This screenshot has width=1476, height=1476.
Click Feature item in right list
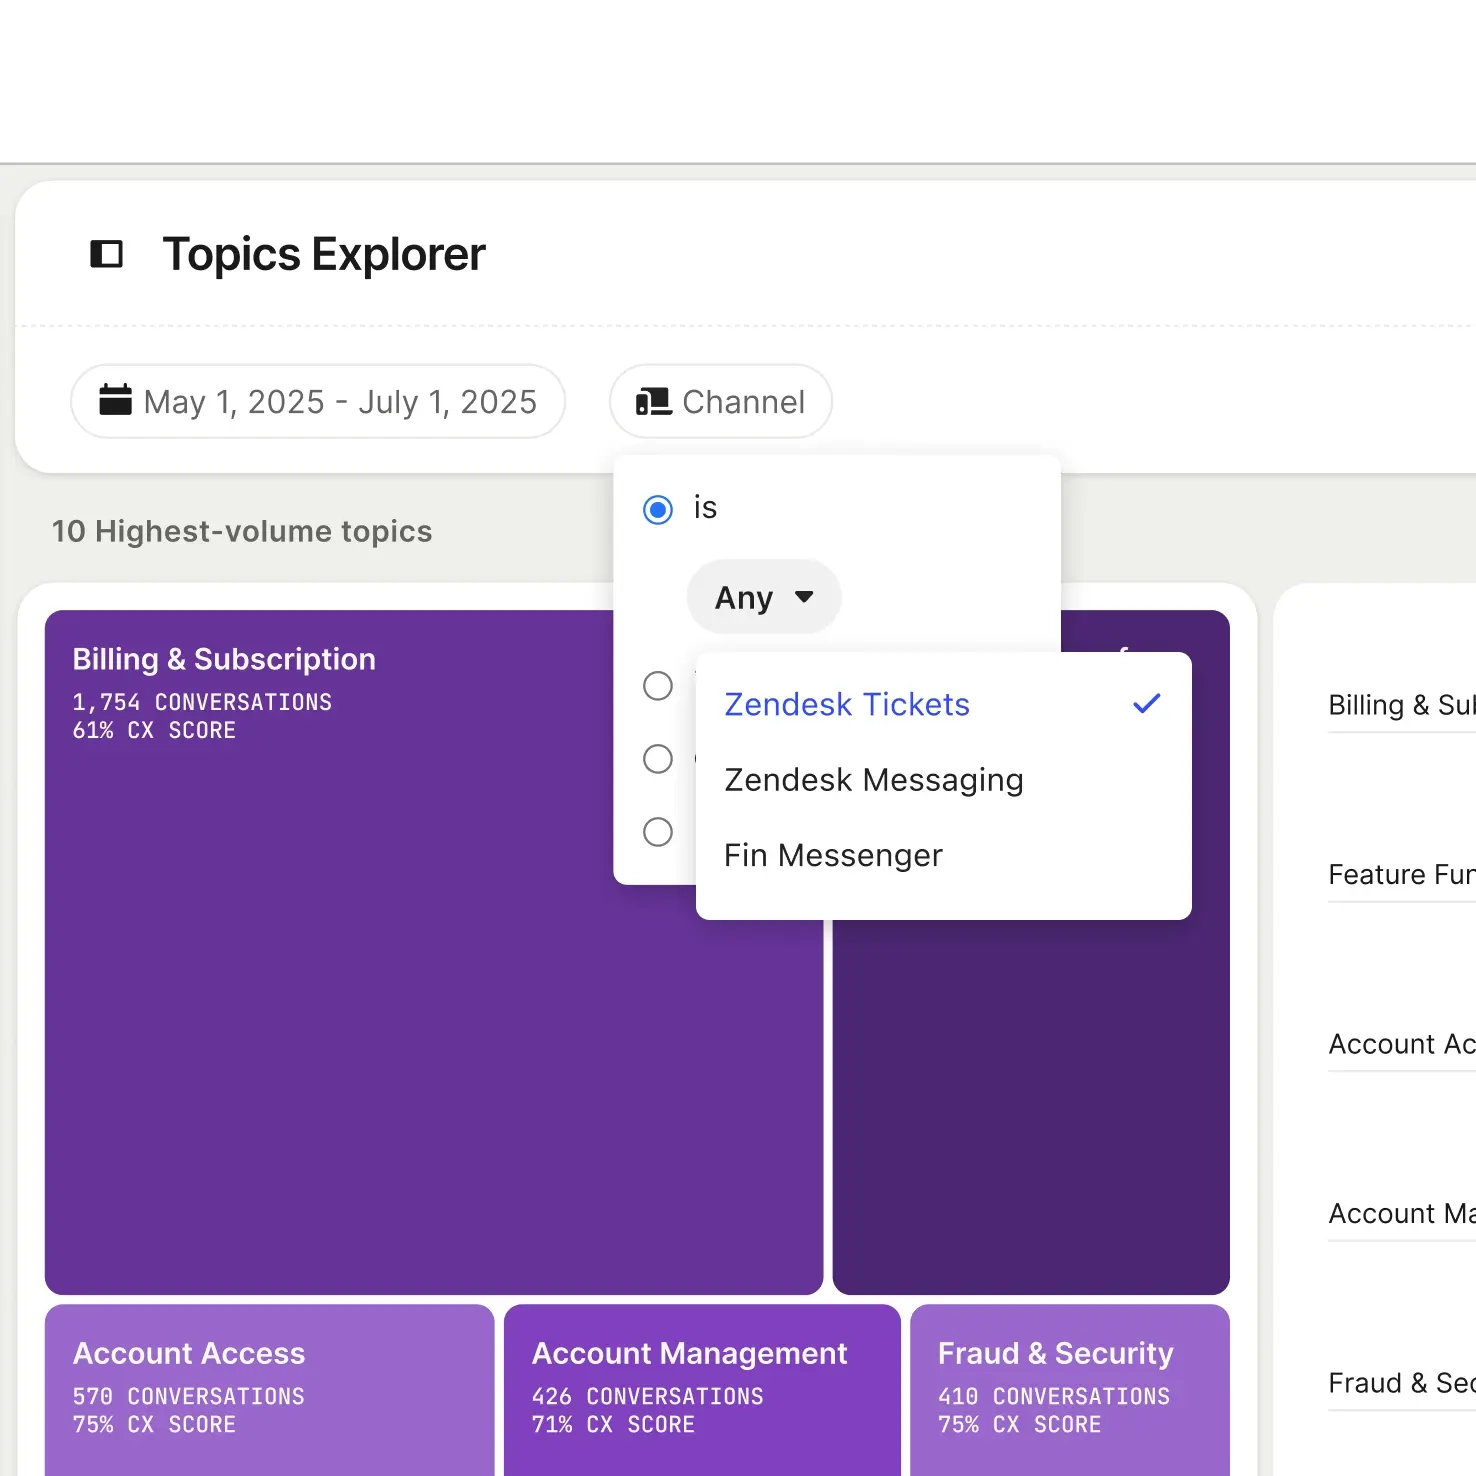[x=1400, y=875]
